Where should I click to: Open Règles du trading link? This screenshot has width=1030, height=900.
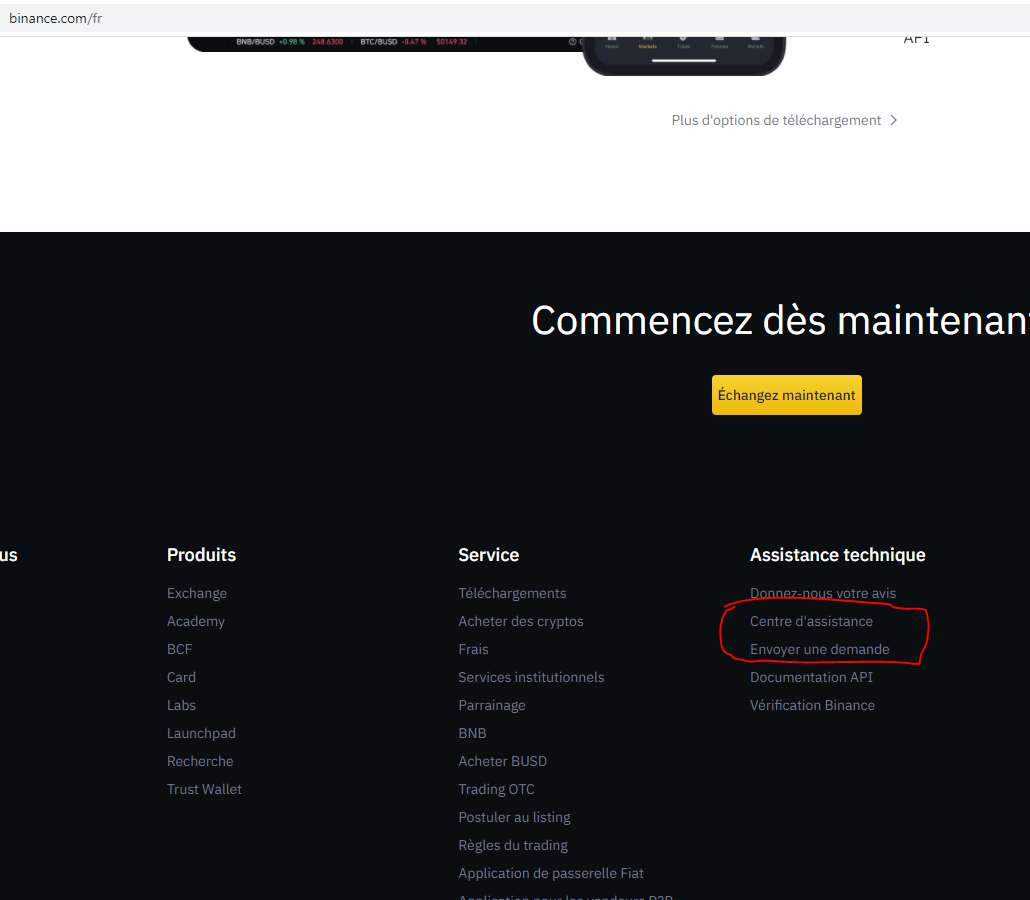click(x=513, y=845)
